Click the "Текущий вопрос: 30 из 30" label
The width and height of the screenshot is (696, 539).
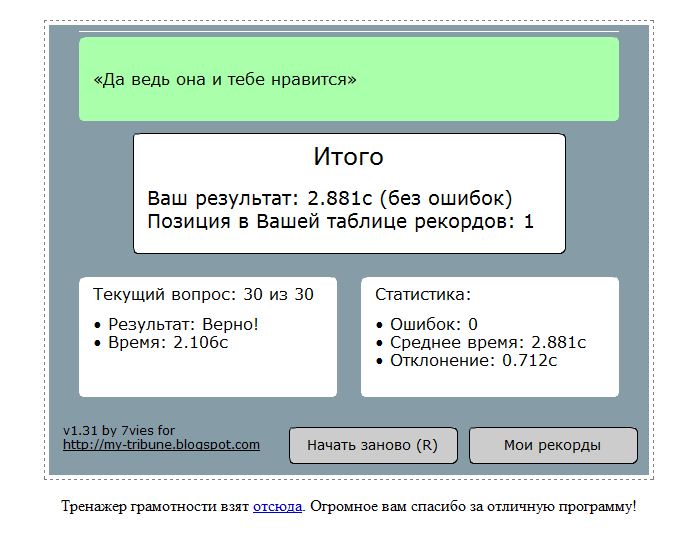(203, 294)
